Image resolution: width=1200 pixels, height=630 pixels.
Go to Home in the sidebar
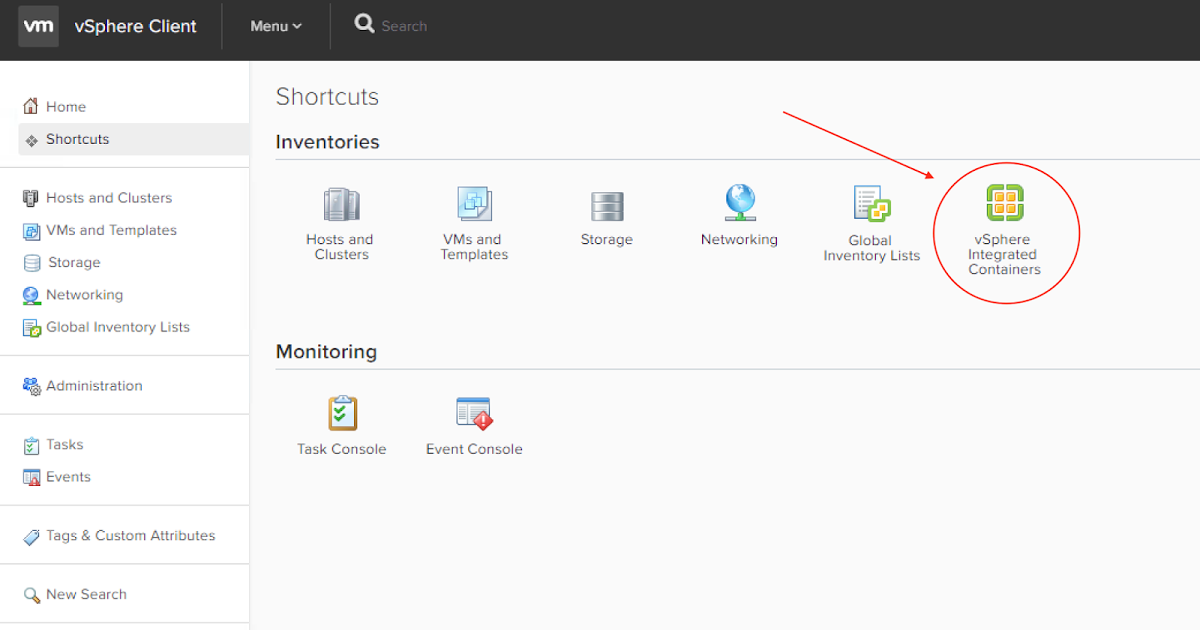pyautogui.click(x=66, y=107)
